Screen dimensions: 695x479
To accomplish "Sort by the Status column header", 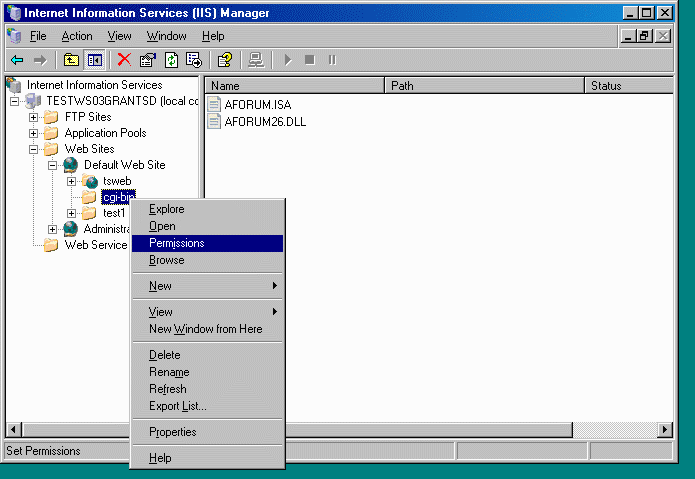I will click(x=629, y=86).
